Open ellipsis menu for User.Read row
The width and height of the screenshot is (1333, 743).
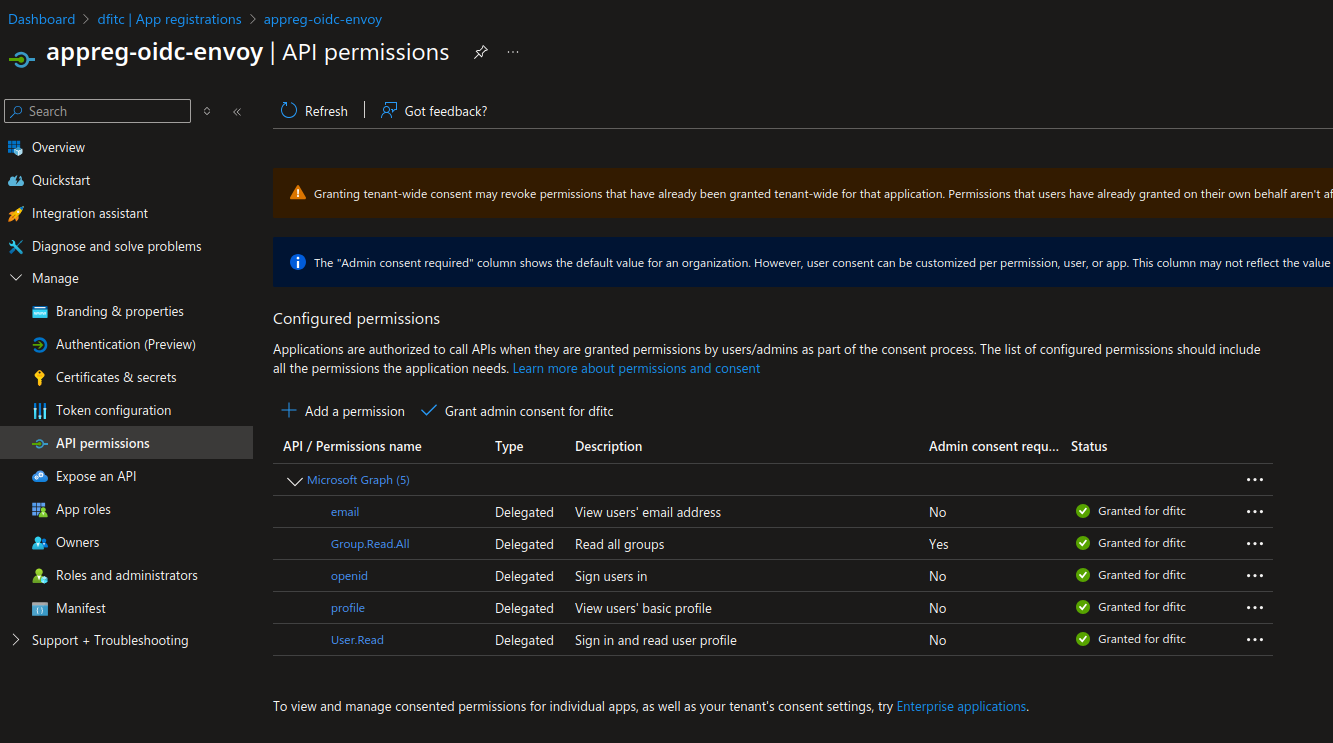1254,640
